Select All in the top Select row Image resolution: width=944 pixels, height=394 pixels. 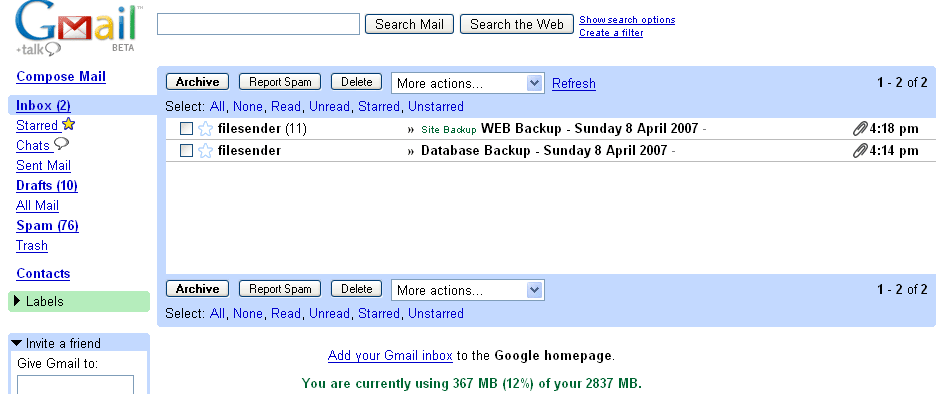[x=217, y=107]
